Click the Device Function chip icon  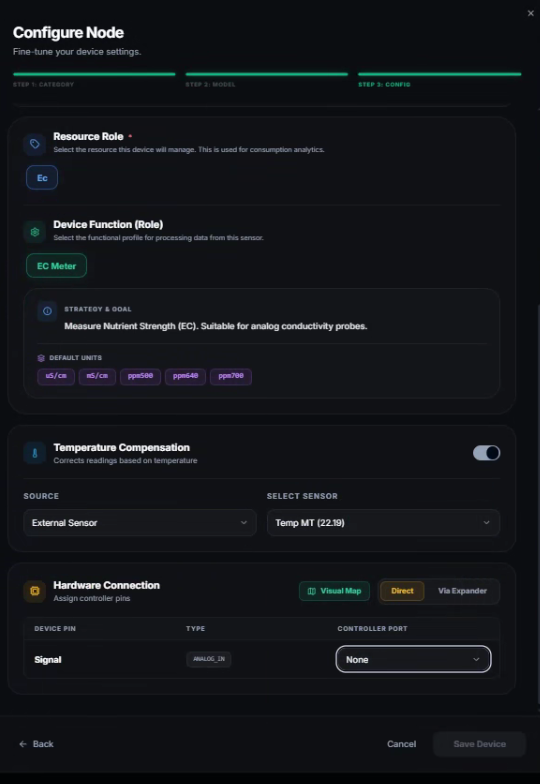34,232
